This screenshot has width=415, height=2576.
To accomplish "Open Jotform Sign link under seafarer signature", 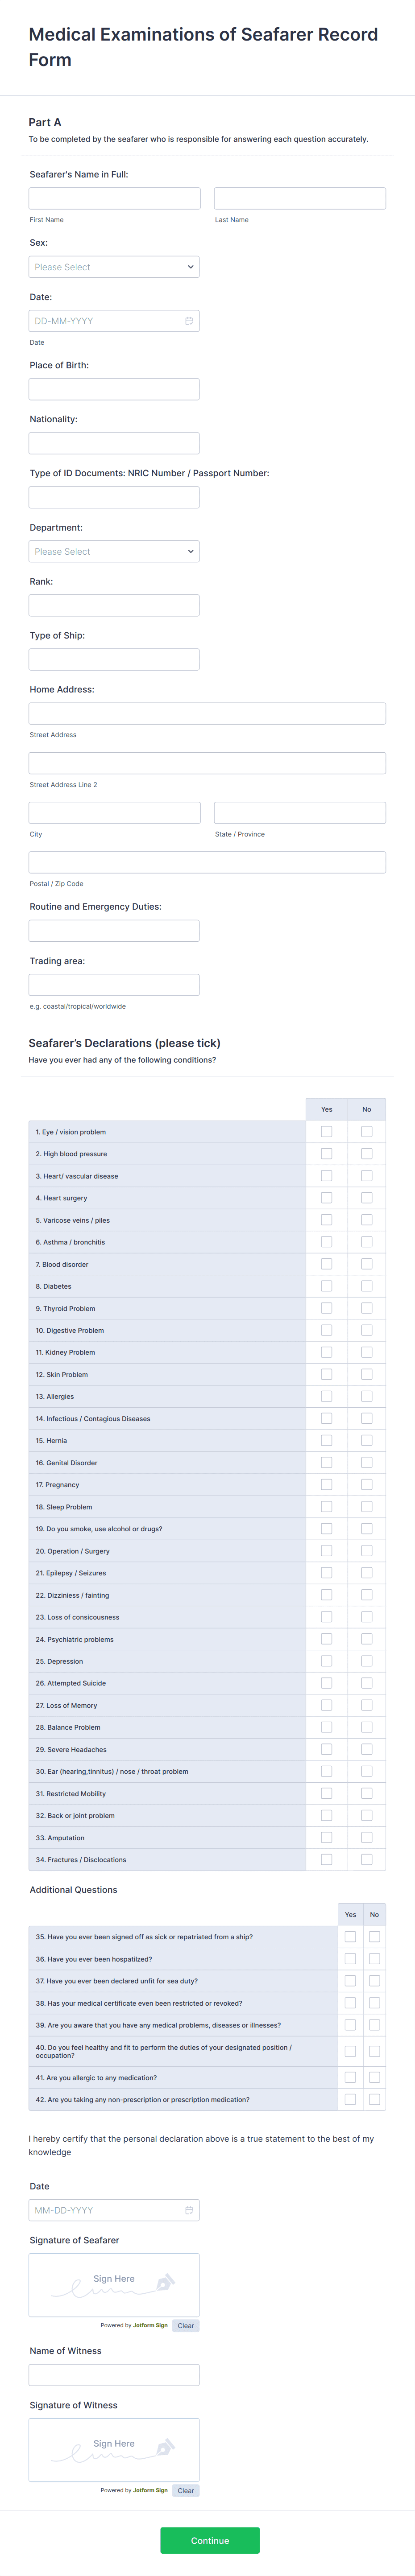I will 150,2325.
